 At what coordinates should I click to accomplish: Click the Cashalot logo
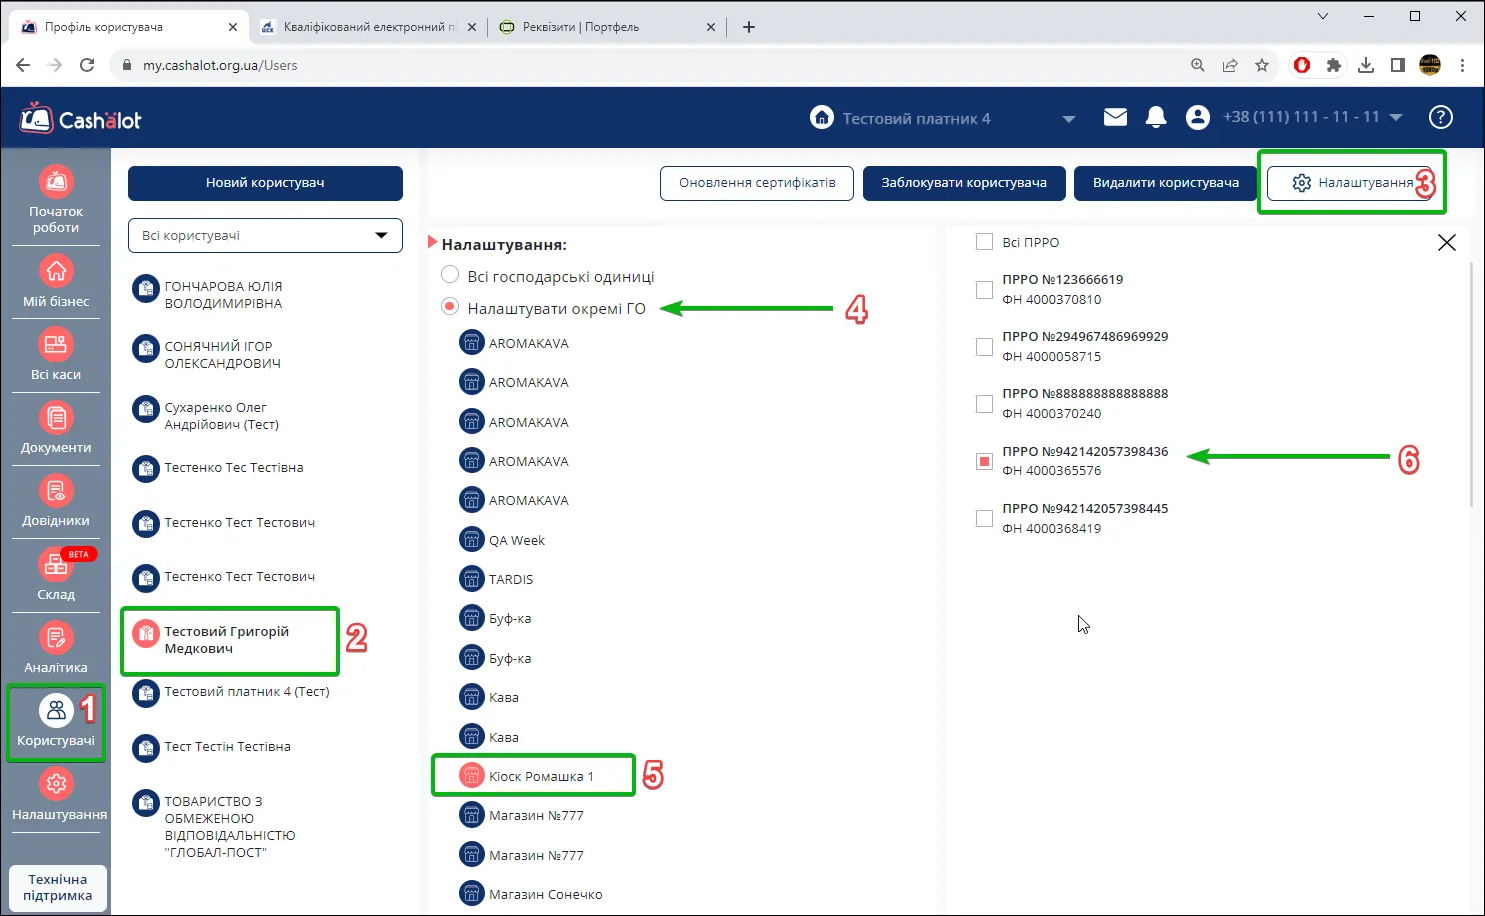point(81,118)
